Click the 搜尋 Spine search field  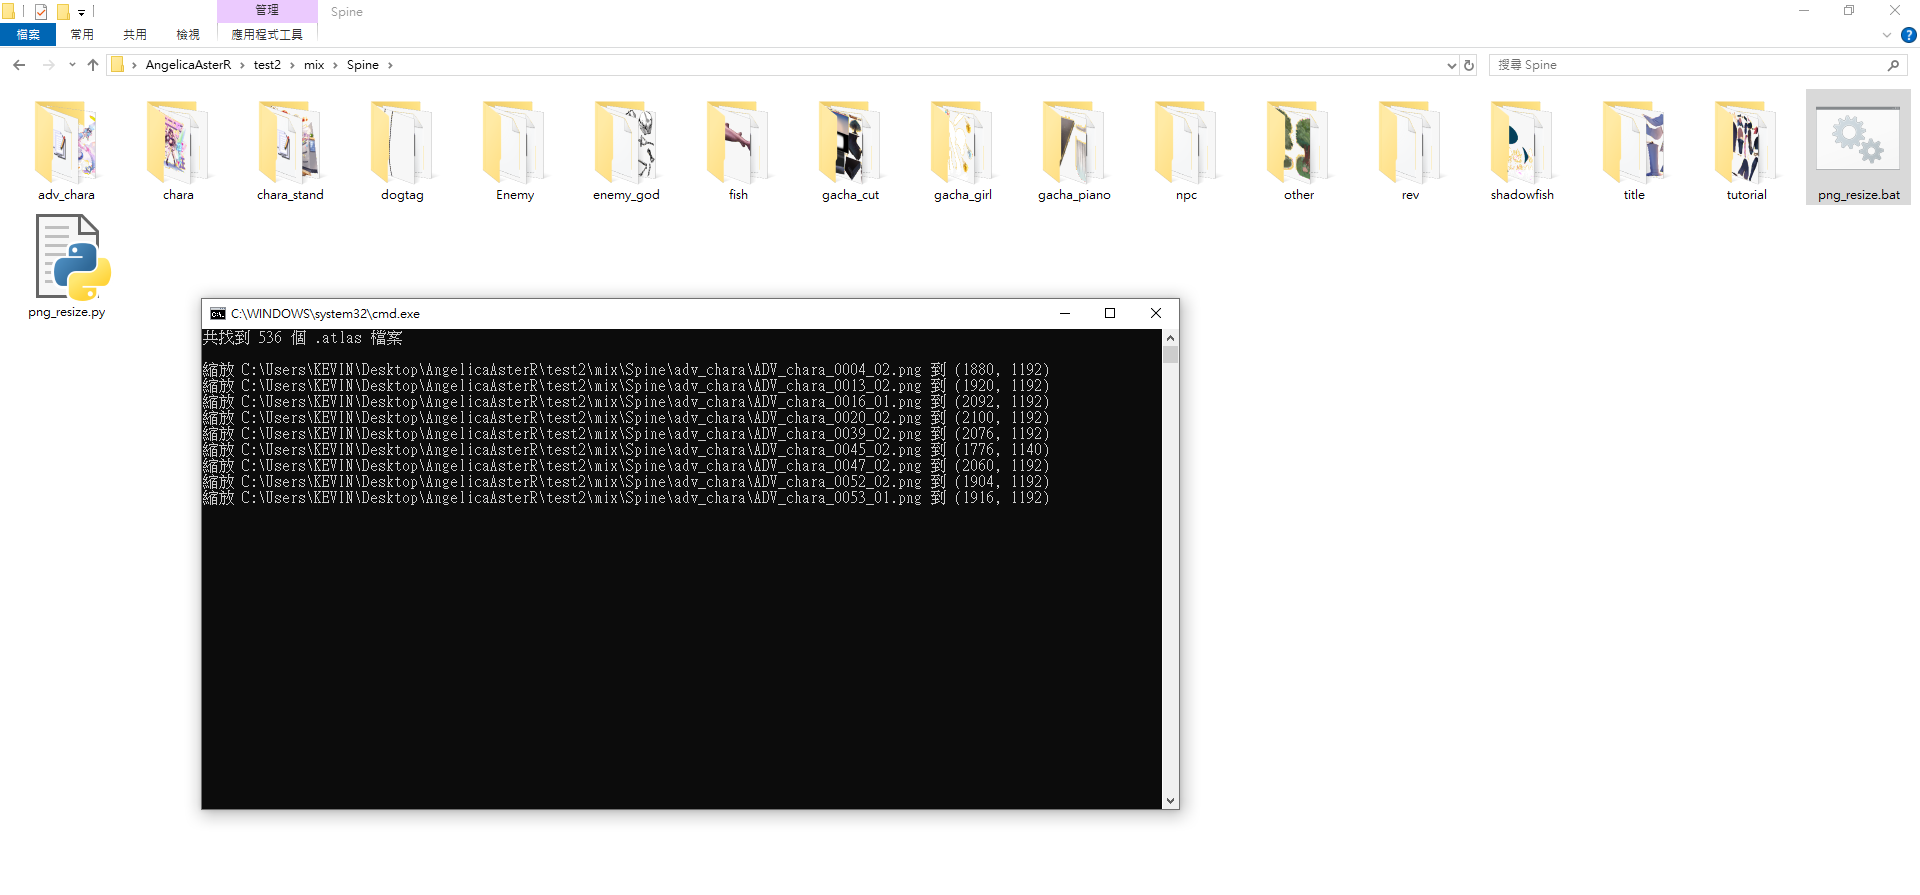[x=1690, y=65]
